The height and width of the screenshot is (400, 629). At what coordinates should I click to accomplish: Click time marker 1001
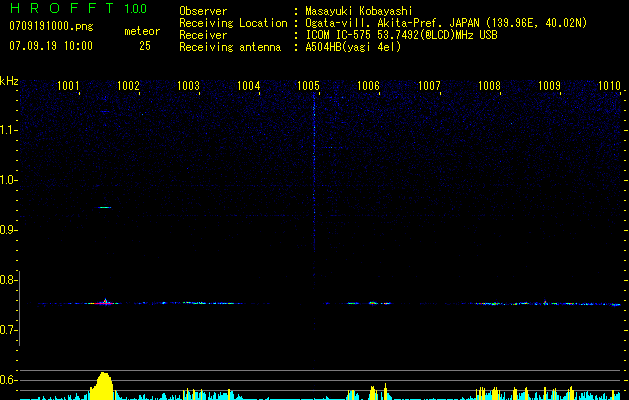(x=68, y=86)
